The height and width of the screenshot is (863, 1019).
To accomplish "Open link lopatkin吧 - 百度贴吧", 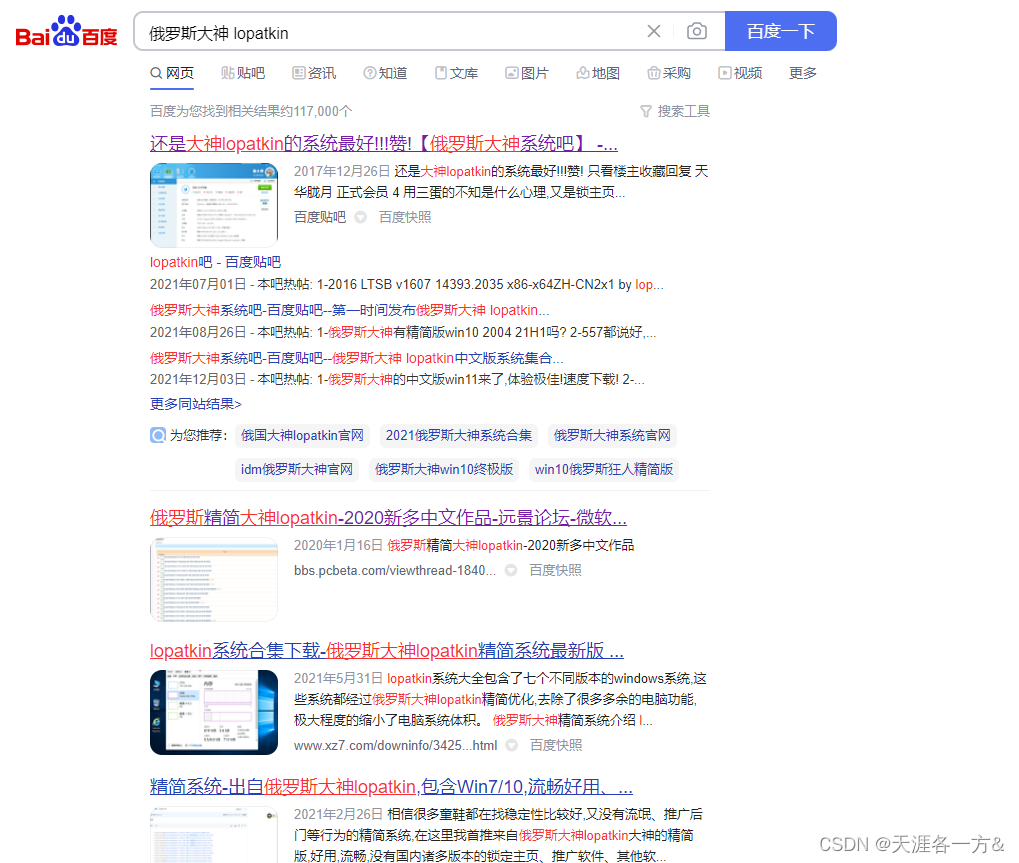I will (x=215, y=262).
